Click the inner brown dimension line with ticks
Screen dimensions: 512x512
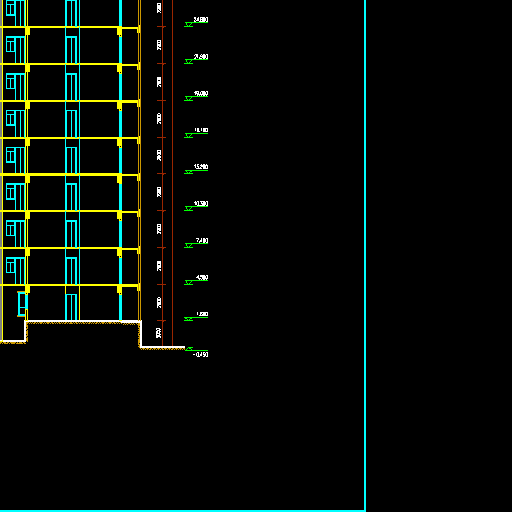click(x=162, y=173)
